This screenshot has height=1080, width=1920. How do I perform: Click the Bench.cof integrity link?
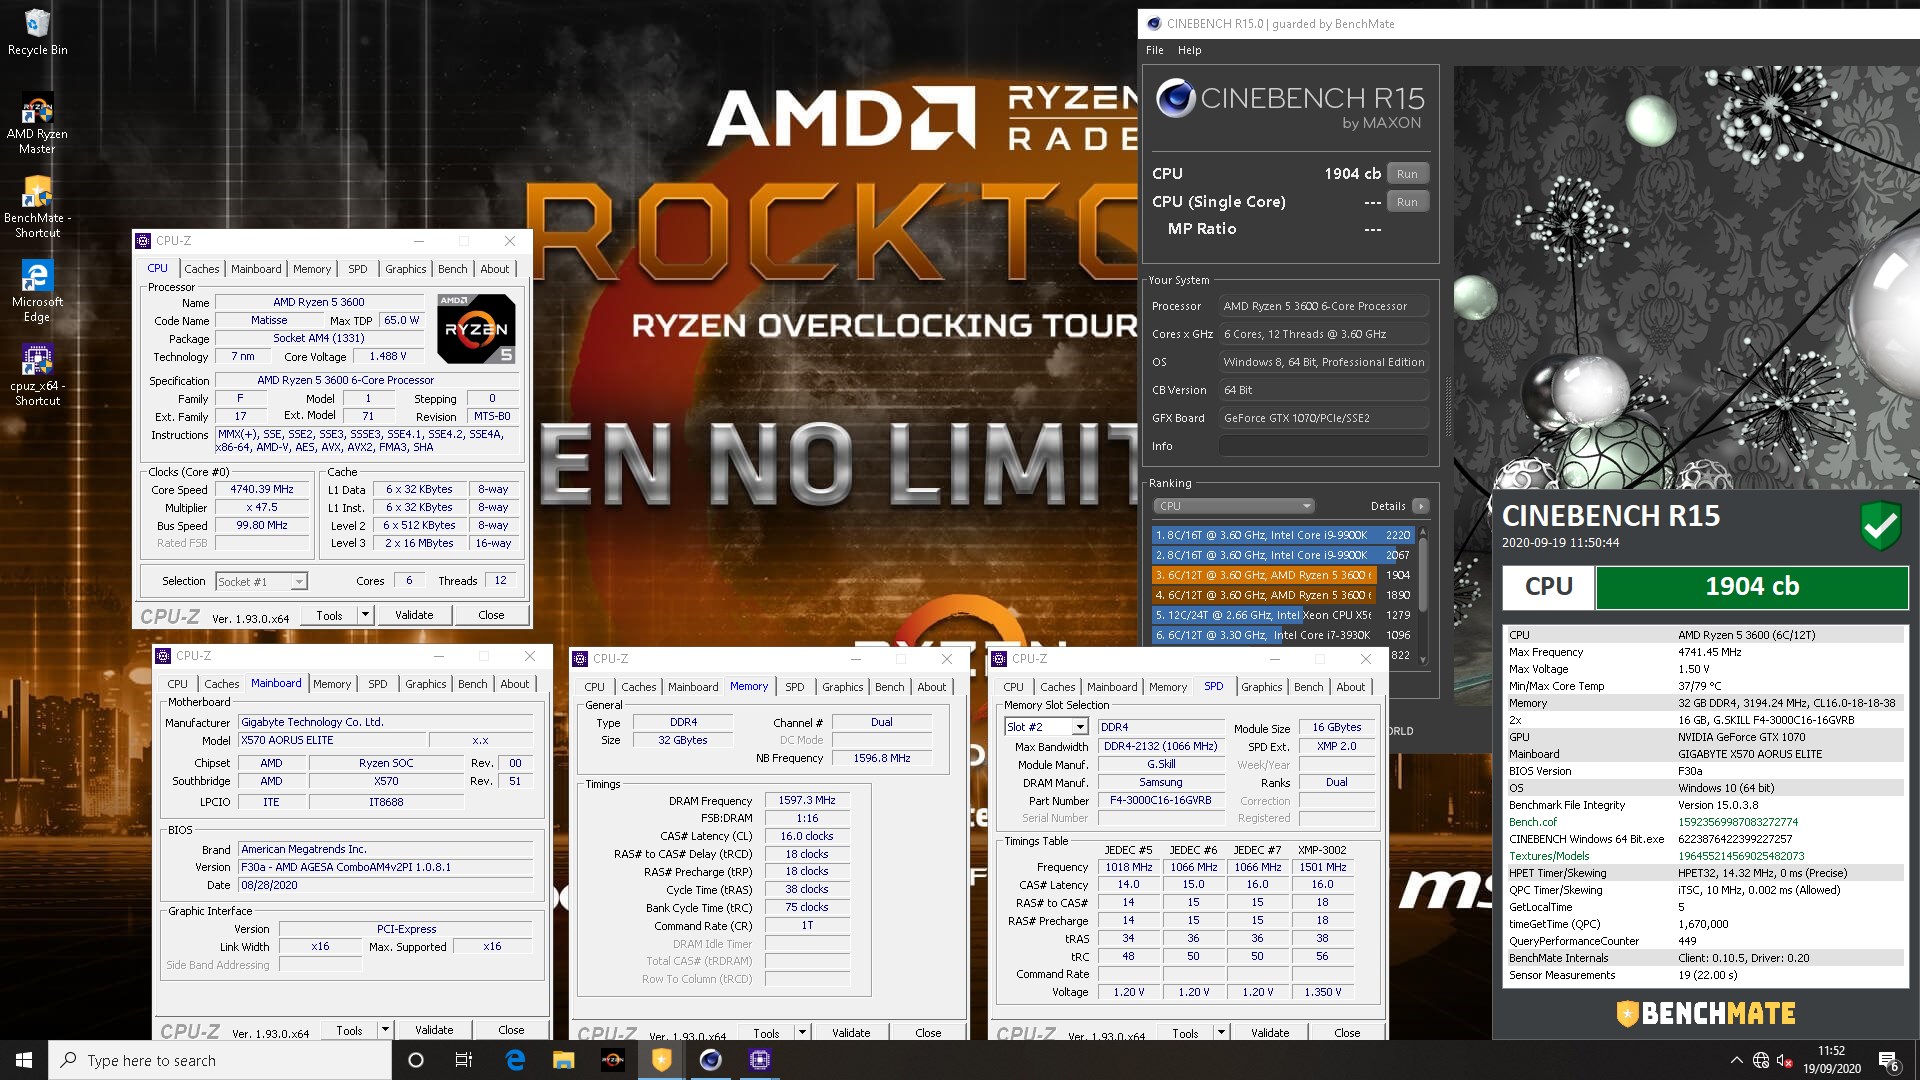[x=1533, y=822]
